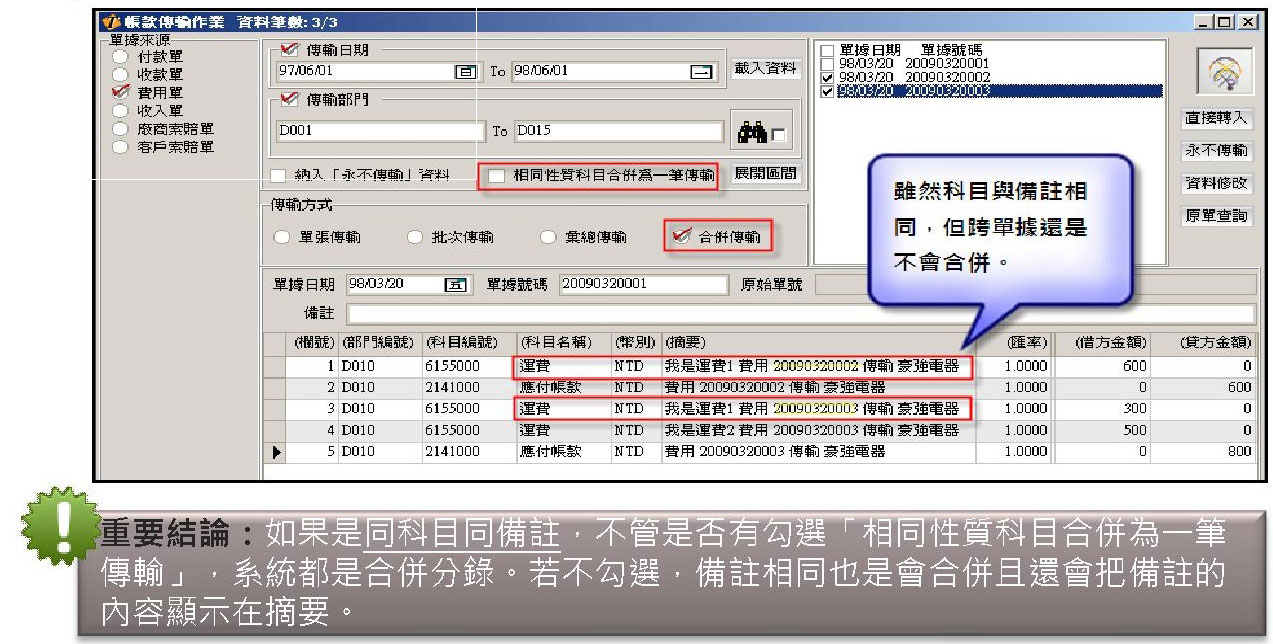Click the 展開區間 button
1273x644 pixels.
[765, 174]
